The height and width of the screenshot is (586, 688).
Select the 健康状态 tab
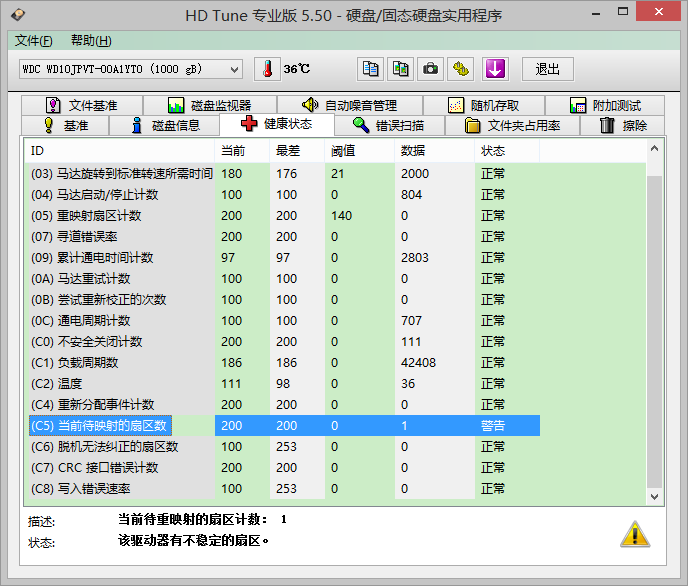click(277, 124)
